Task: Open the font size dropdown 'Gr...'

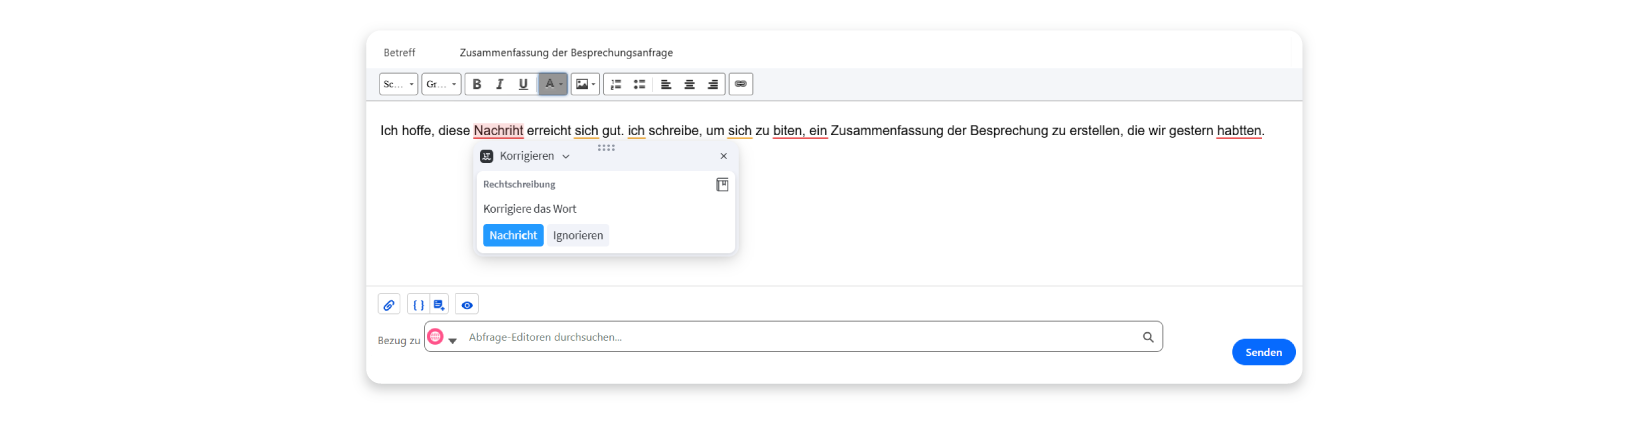Action: pyautogui.click(x=441, y=84)
